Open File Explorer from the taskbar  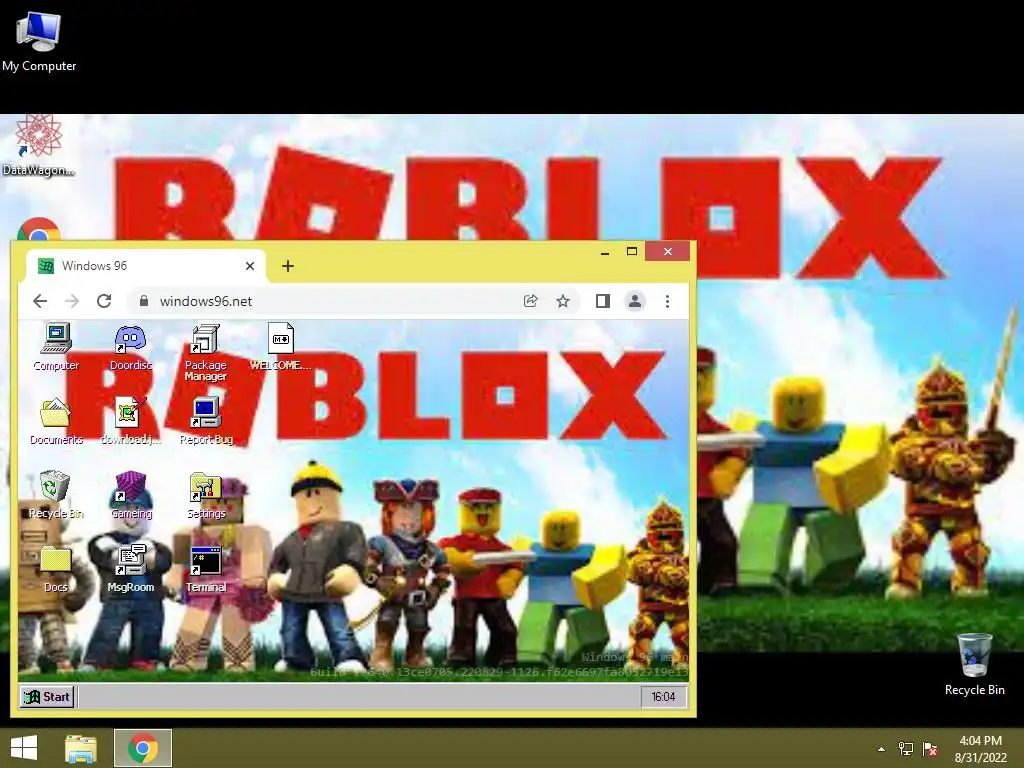point(80,748)
